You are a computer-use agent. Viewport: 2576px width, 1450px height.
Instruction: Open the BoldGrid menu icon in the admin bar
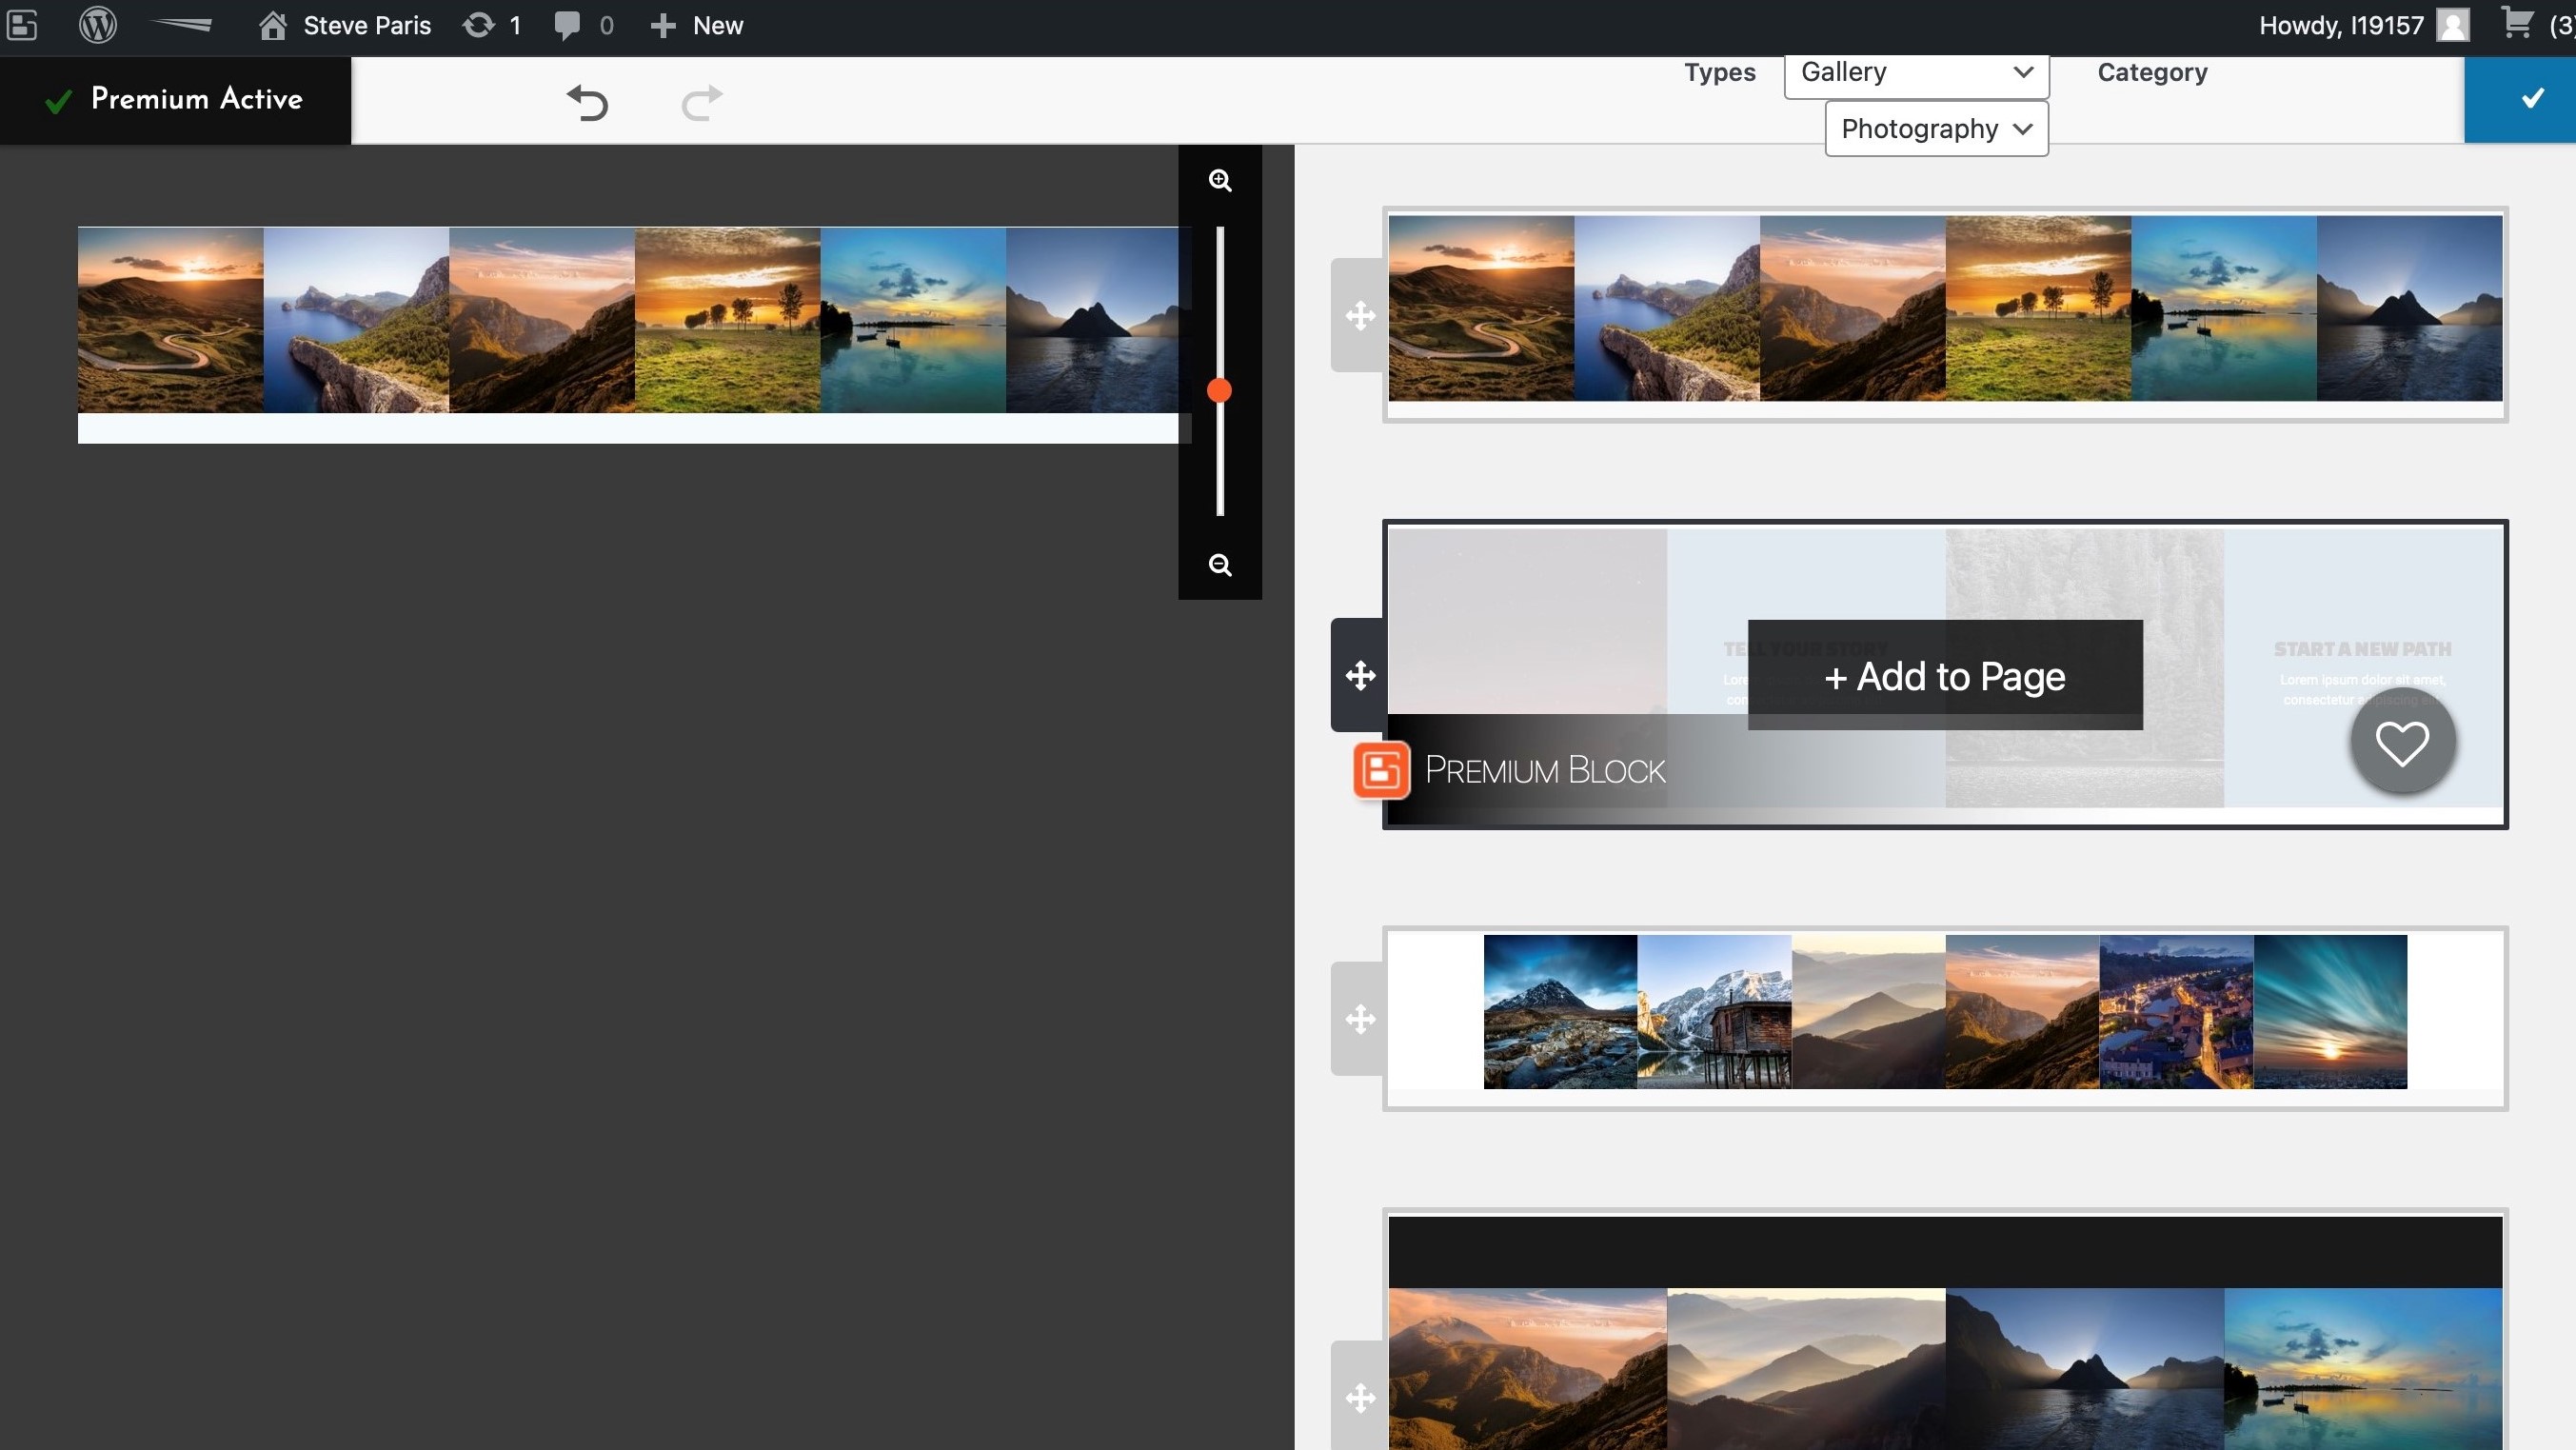(x=22, y=25)
